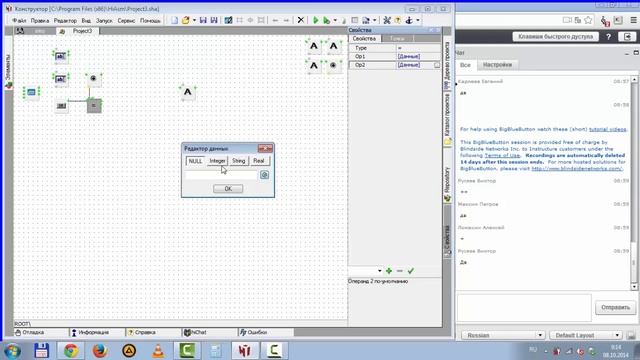Select the Real type in data editor

[x=259, y=161]
